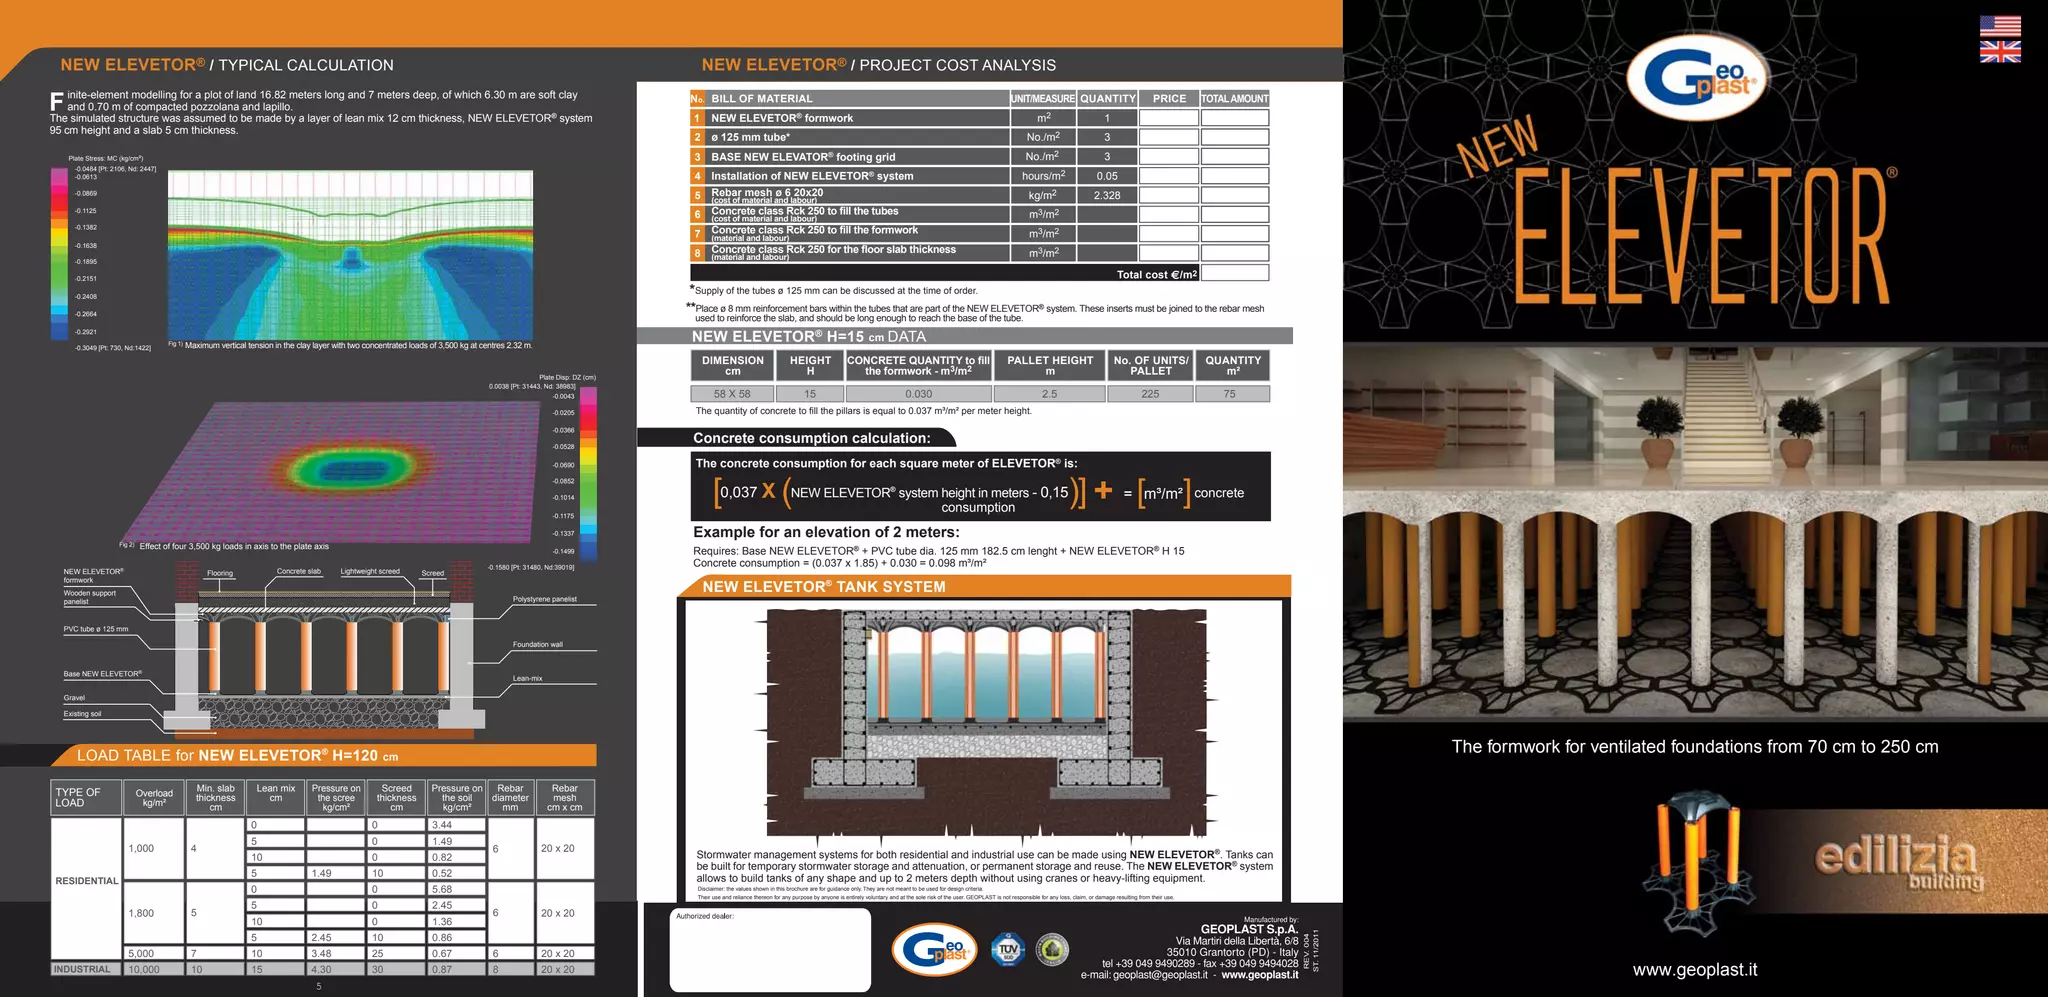This screenshot has width=2048, height=997.
Task: Click the 3.44 pressure on soil cell
Action: tap(457, 825)
